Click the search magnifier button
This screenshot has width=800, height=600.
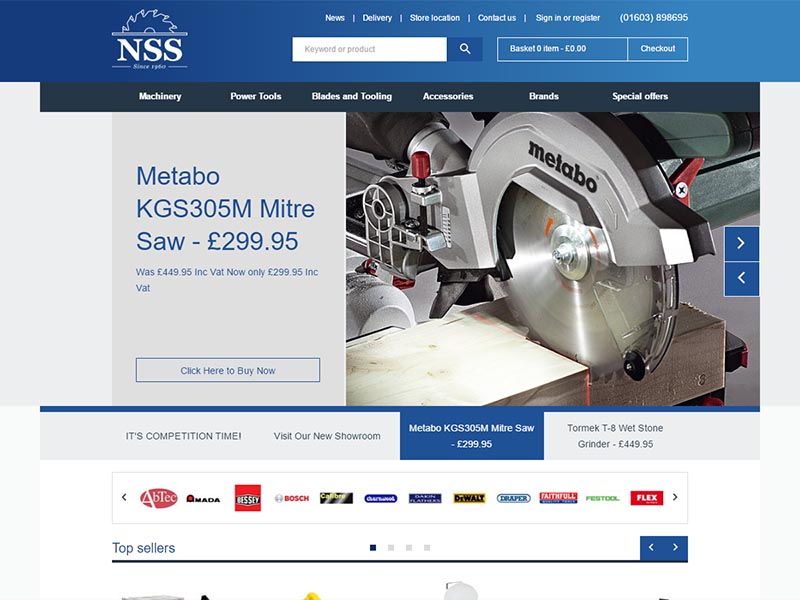(x=465, y=49)
